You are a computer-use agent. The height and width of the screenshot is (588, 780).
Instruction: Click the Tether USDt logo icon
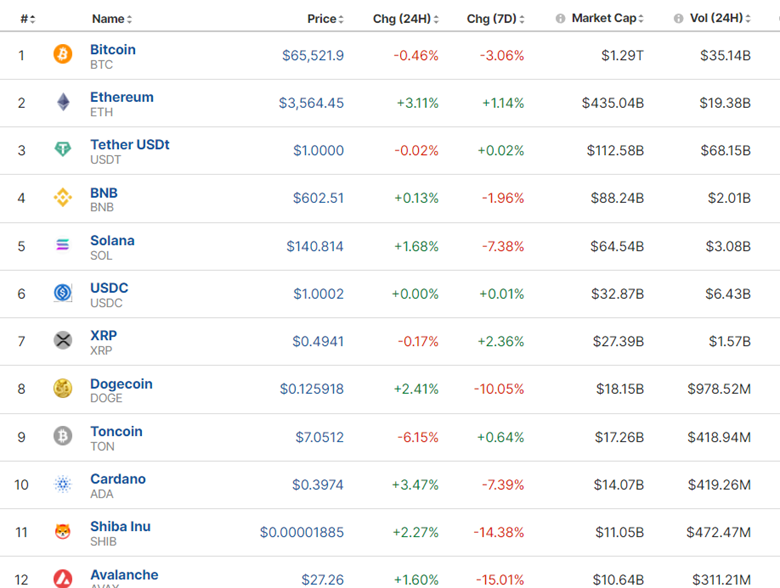tap(63, 149)
